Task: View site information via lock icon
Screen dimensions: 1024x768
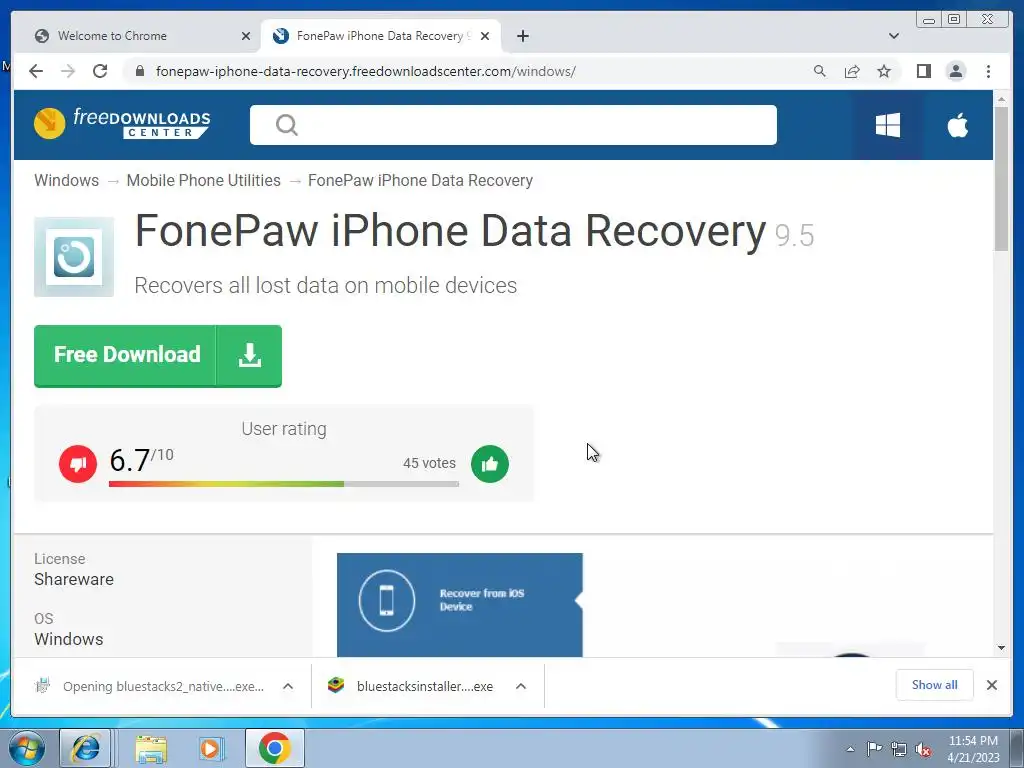Action: (x=139, y=71)
